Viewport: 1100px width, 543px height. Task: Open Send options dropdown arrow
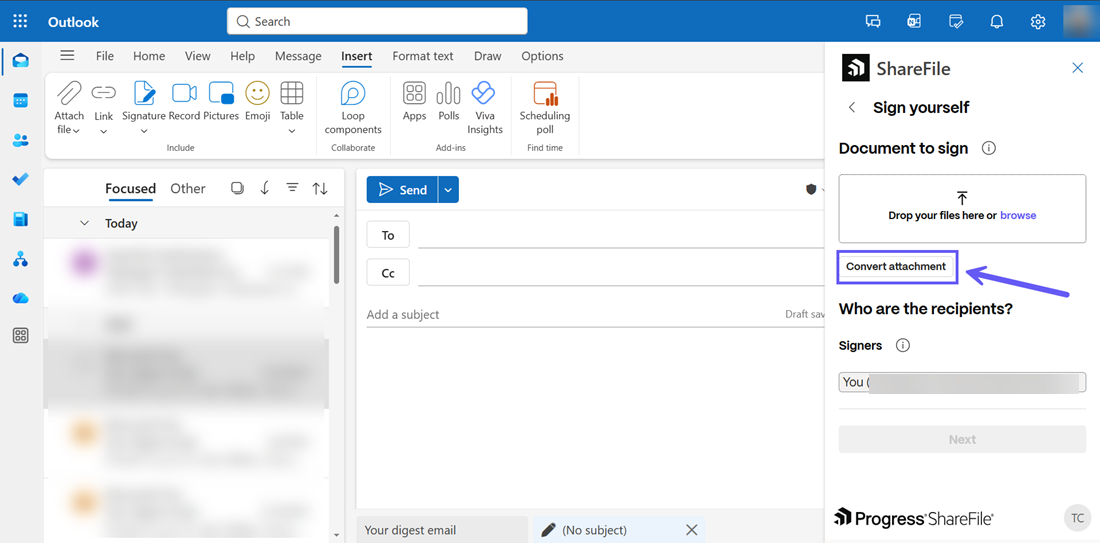[448, 189]
